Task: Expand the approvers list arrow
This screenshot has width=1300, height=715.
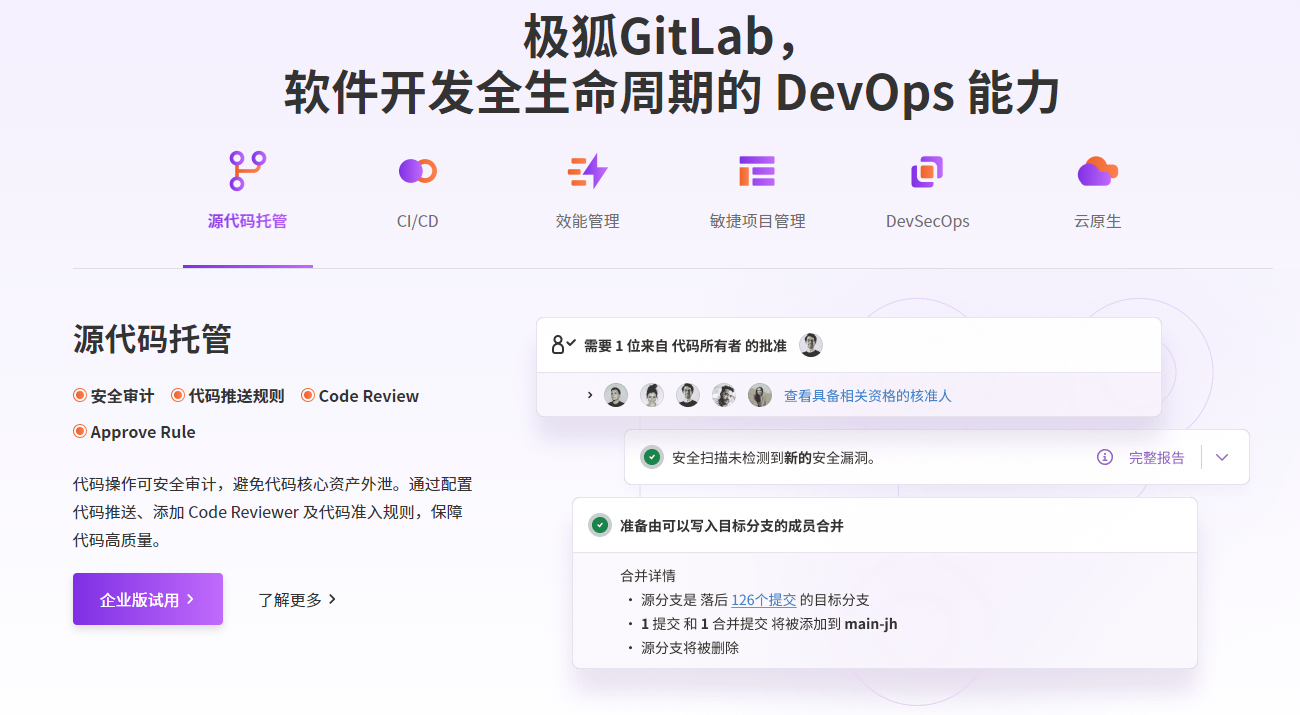Action: (x=590, y=395)
